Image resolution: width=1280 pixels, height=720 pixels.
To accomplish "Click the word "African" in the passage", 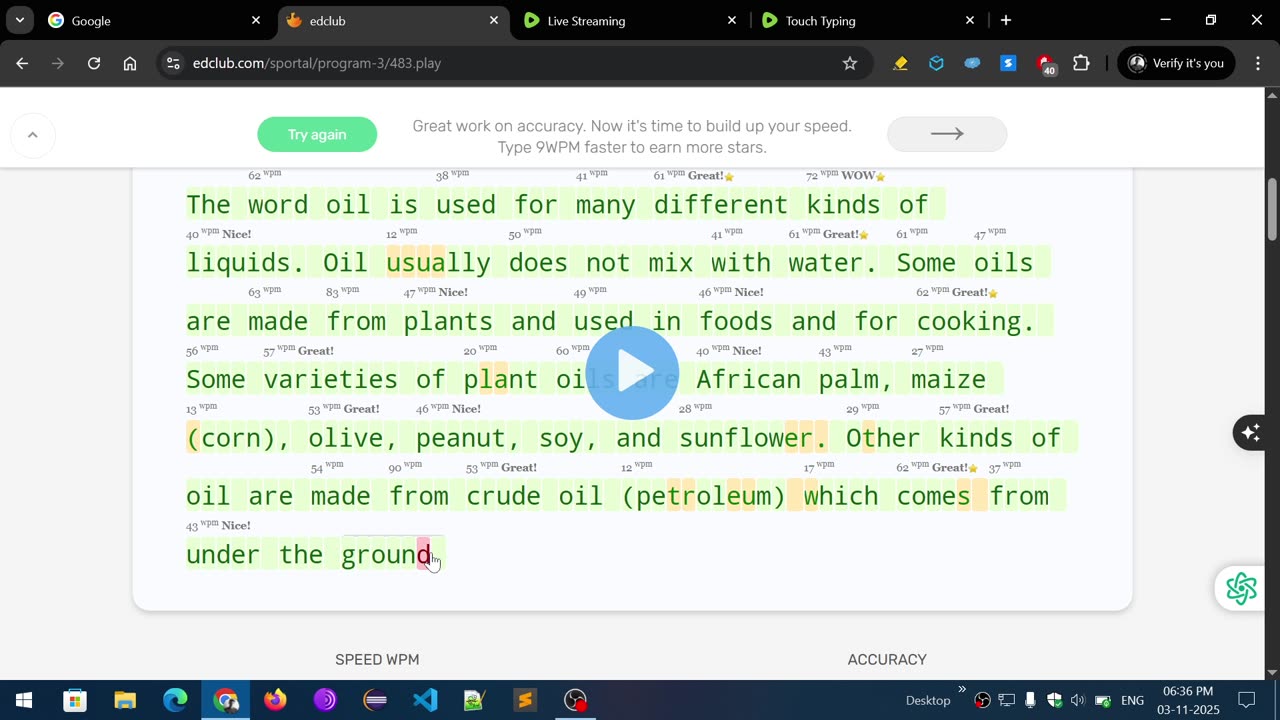I will [749, 380].
